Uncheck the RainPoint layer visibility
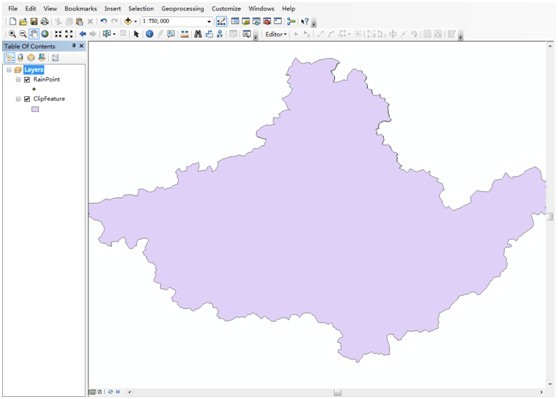 pyautogui.click(x=27, y=80)
